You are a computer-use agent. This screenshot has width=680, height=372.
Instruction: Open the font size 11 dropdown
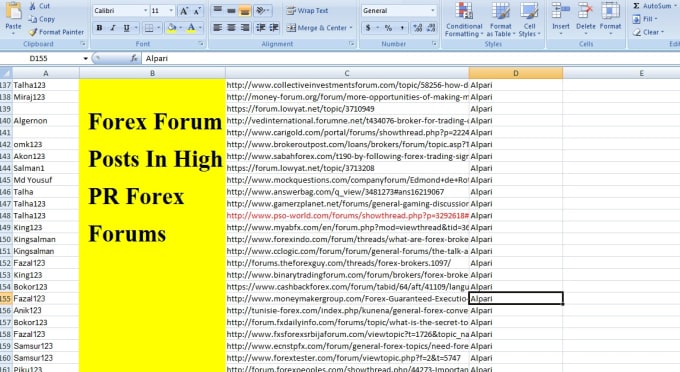point(171,10)
